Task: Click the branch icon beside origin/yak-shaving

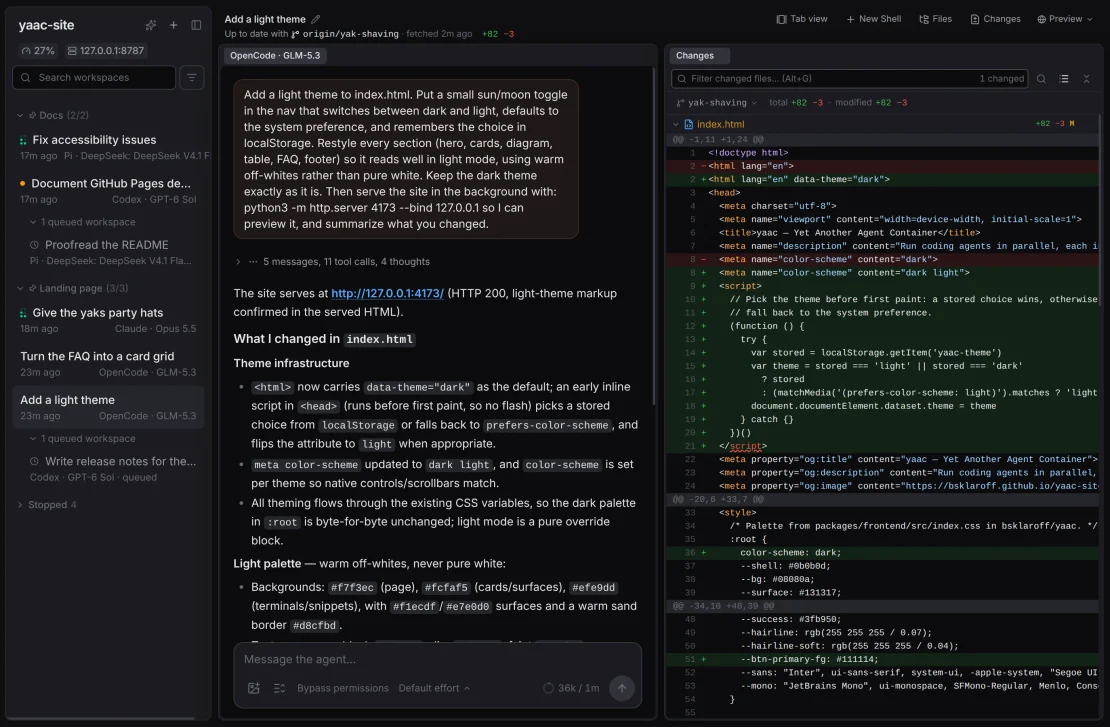Action: point(295,34)
